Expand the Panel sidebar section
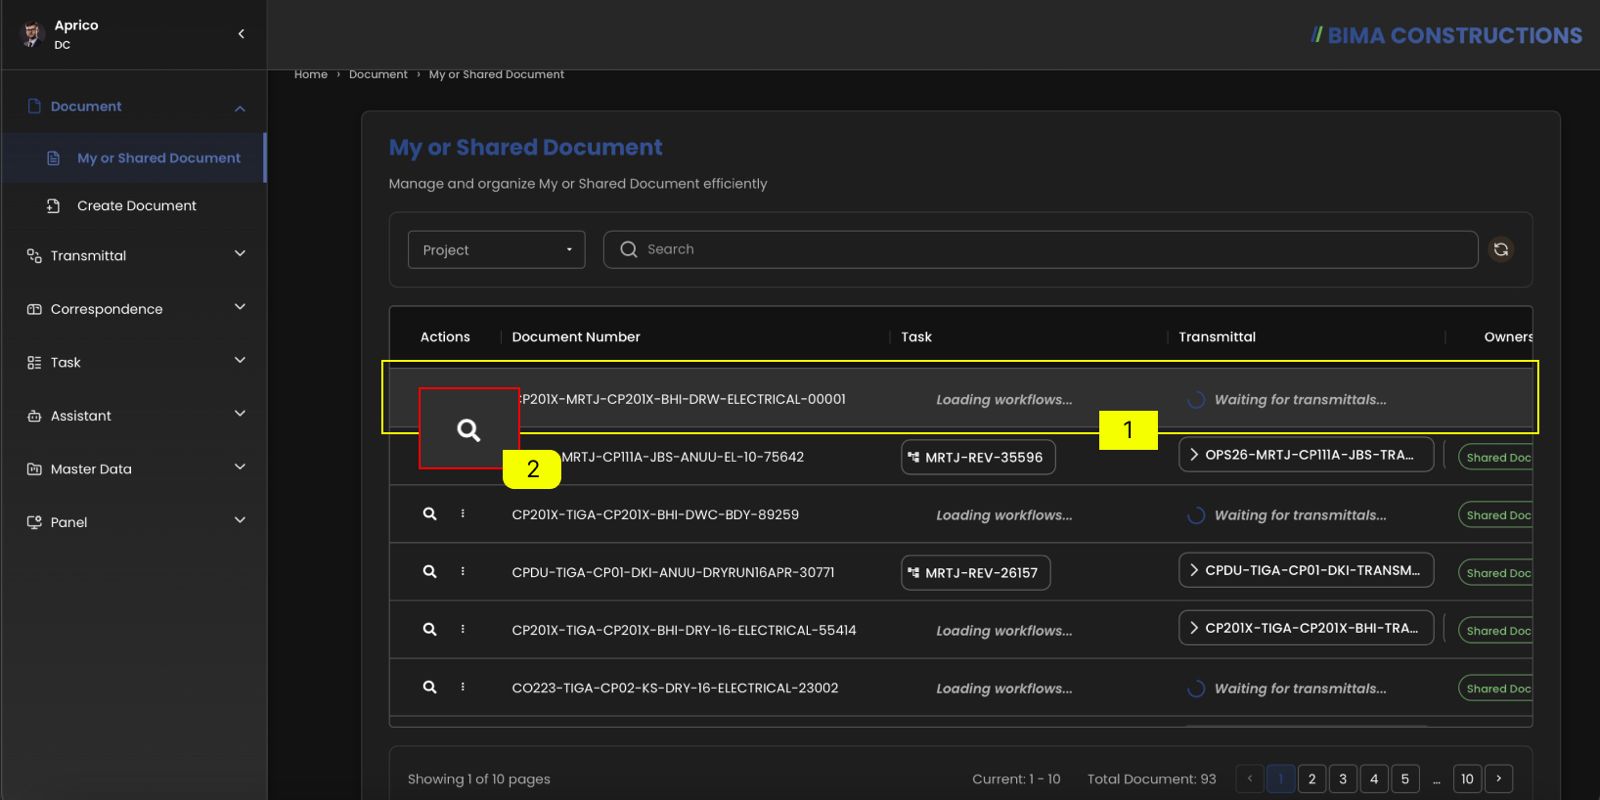This screenshot has width=1600, height=800. pyautogui.click(x=240, y=520)
